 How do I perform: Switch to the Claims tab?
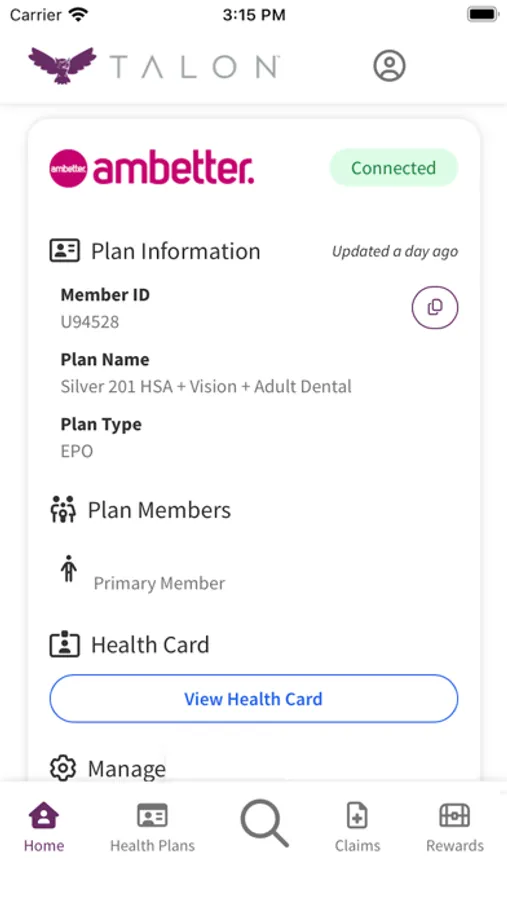(357, 827)
